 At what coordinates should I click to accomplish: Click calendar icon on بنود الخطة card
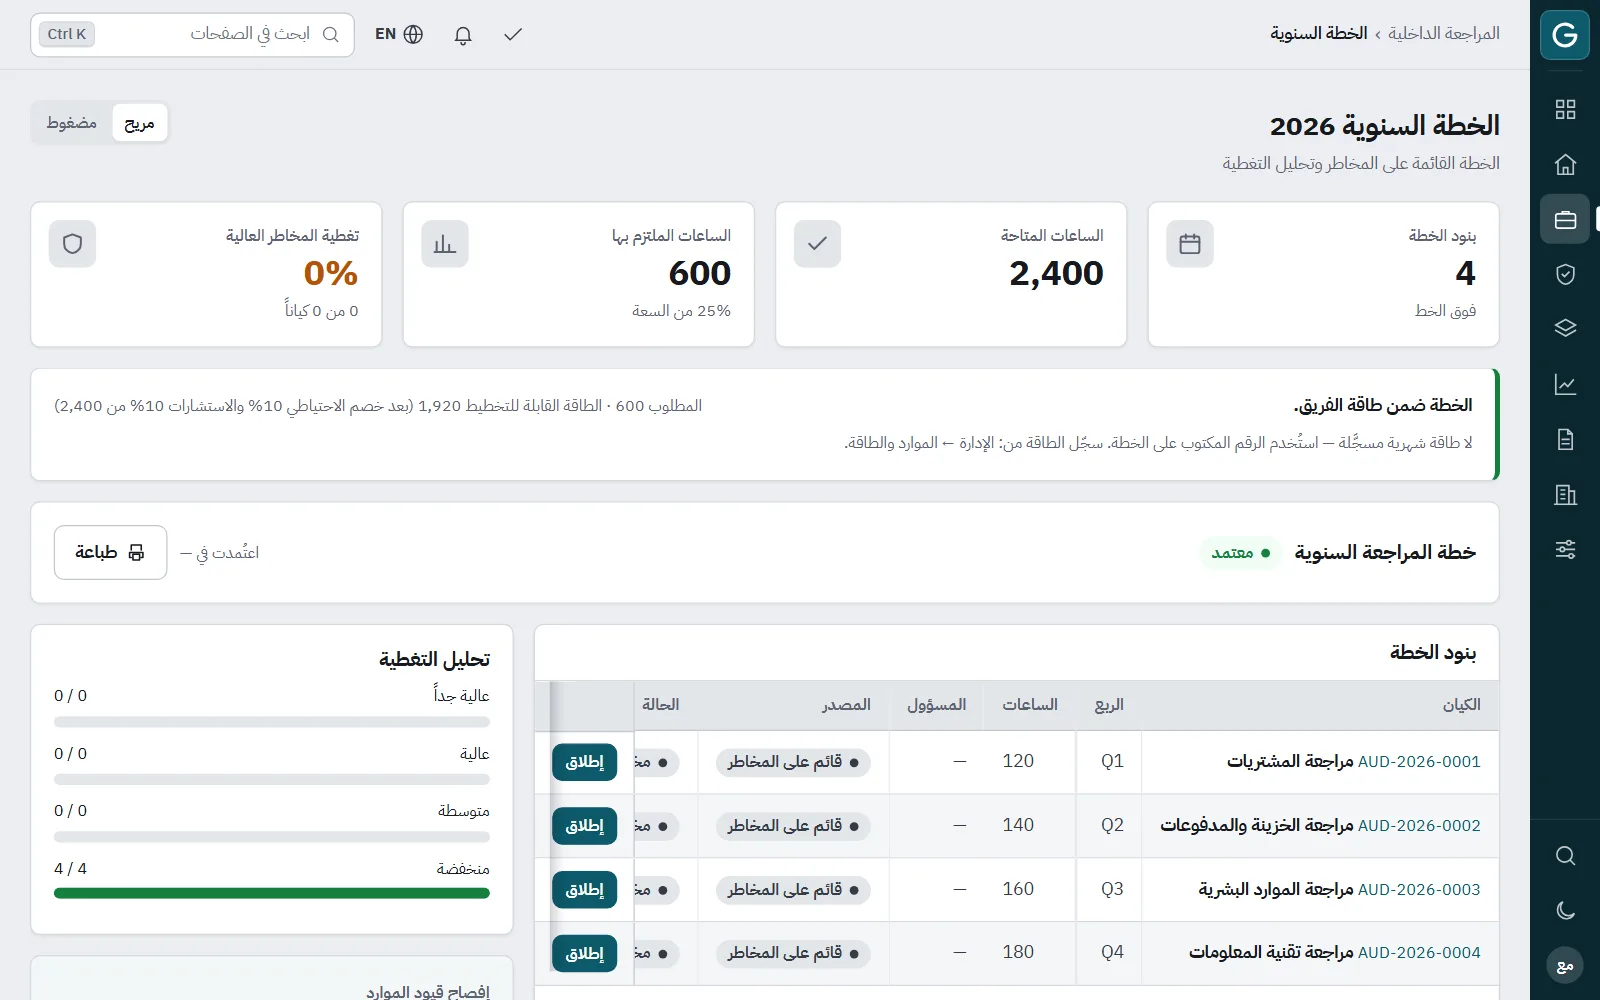1190,244
